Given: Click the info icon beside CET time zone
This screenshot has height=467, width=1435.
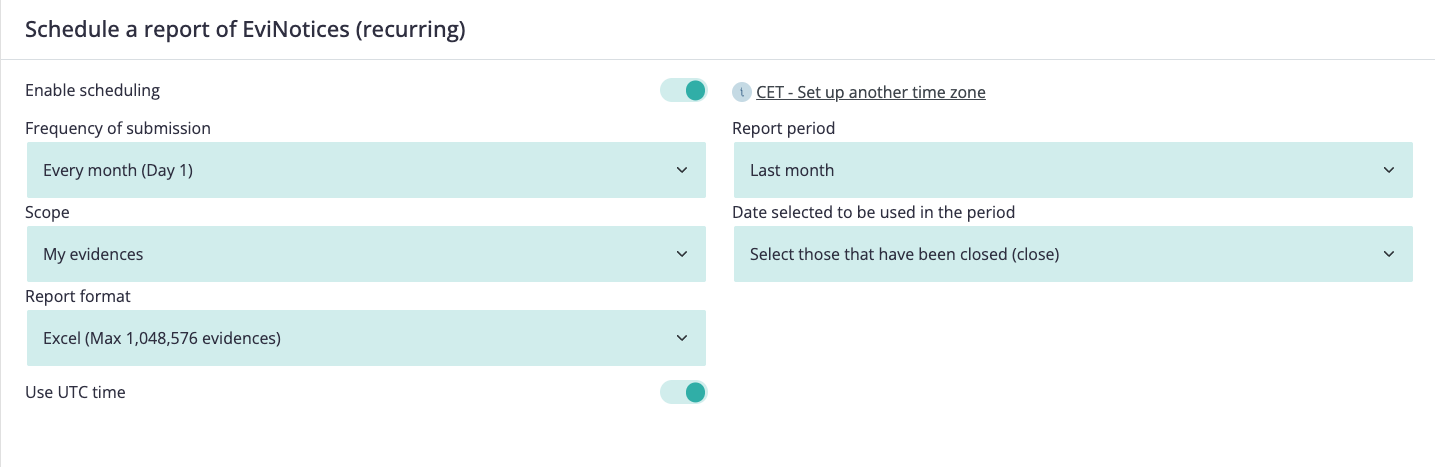Looking at the screenshot, I should [741, 92].
